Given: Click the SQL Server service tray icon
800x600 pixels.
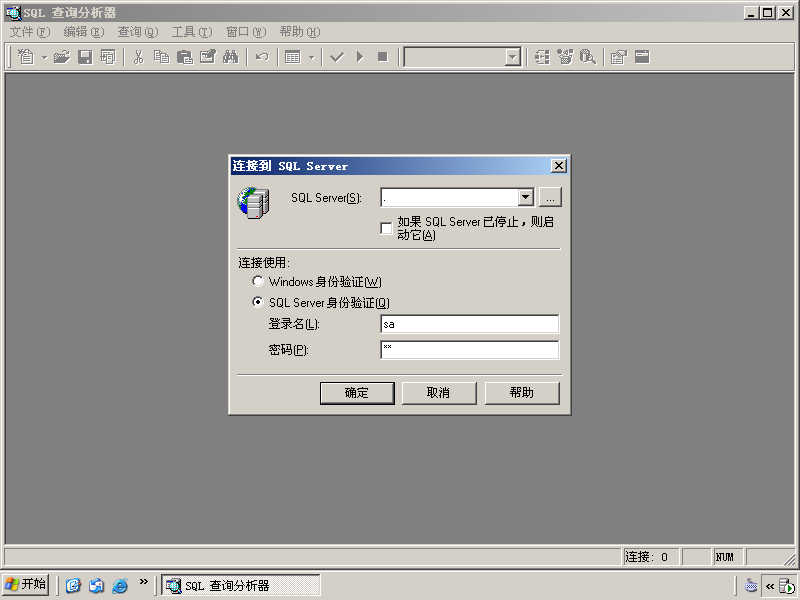Looking at the screenshot, I should (x=787, y=586).
